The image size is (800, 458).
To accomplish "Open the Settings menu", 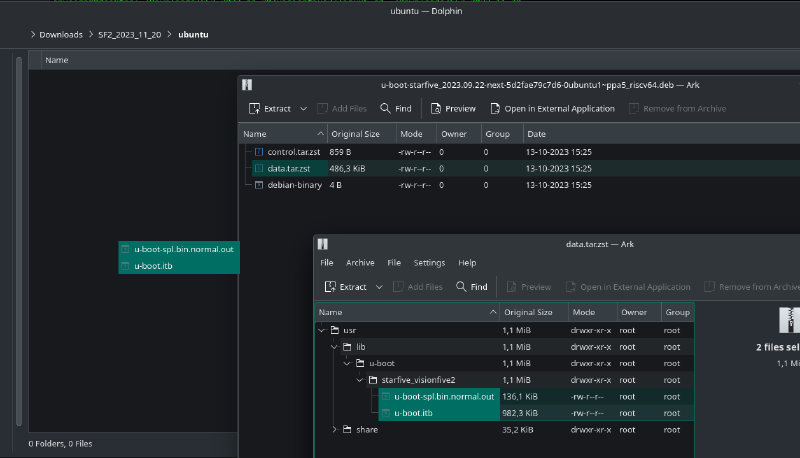I will (429, 263).
